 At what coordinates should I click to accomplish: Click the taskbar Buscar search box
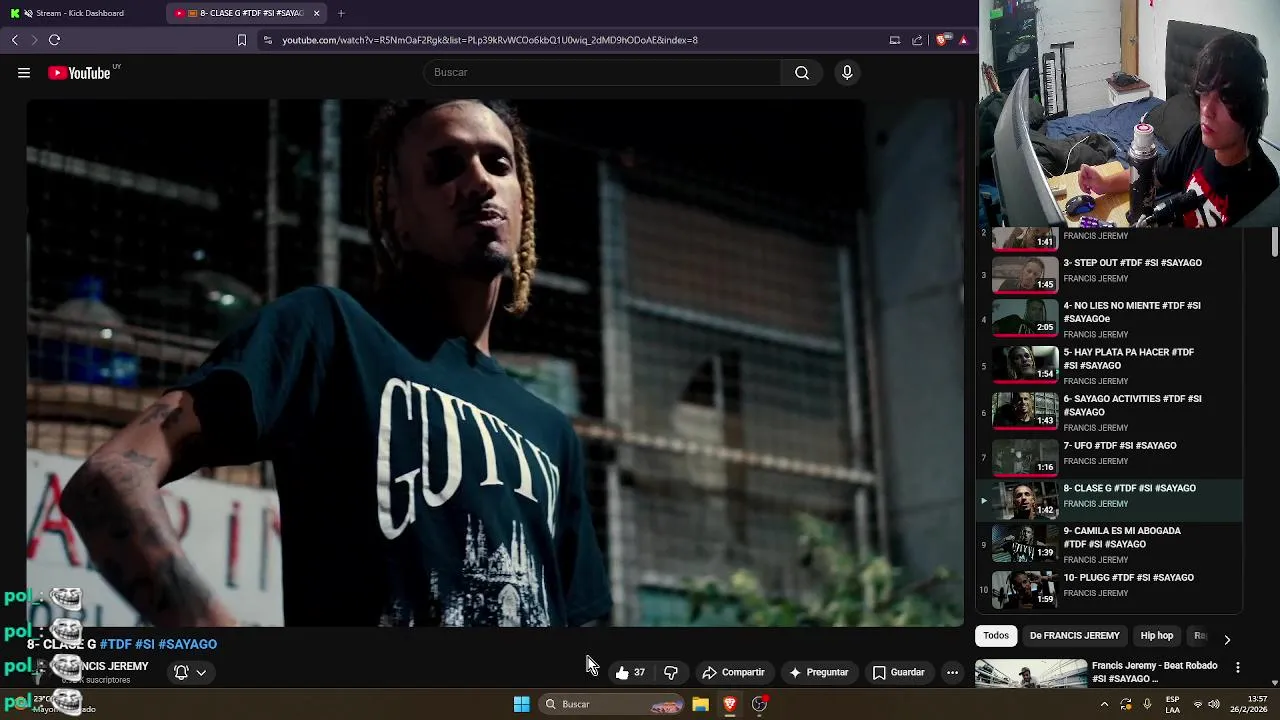click(612, 704)
